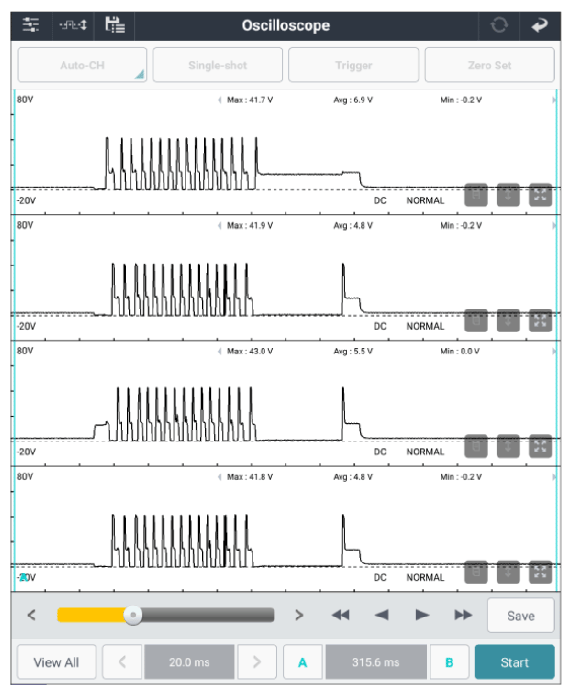Screen dimensions: 571x694
Task: Click right arrow after Min in channel 2
Action: point(553,226)
